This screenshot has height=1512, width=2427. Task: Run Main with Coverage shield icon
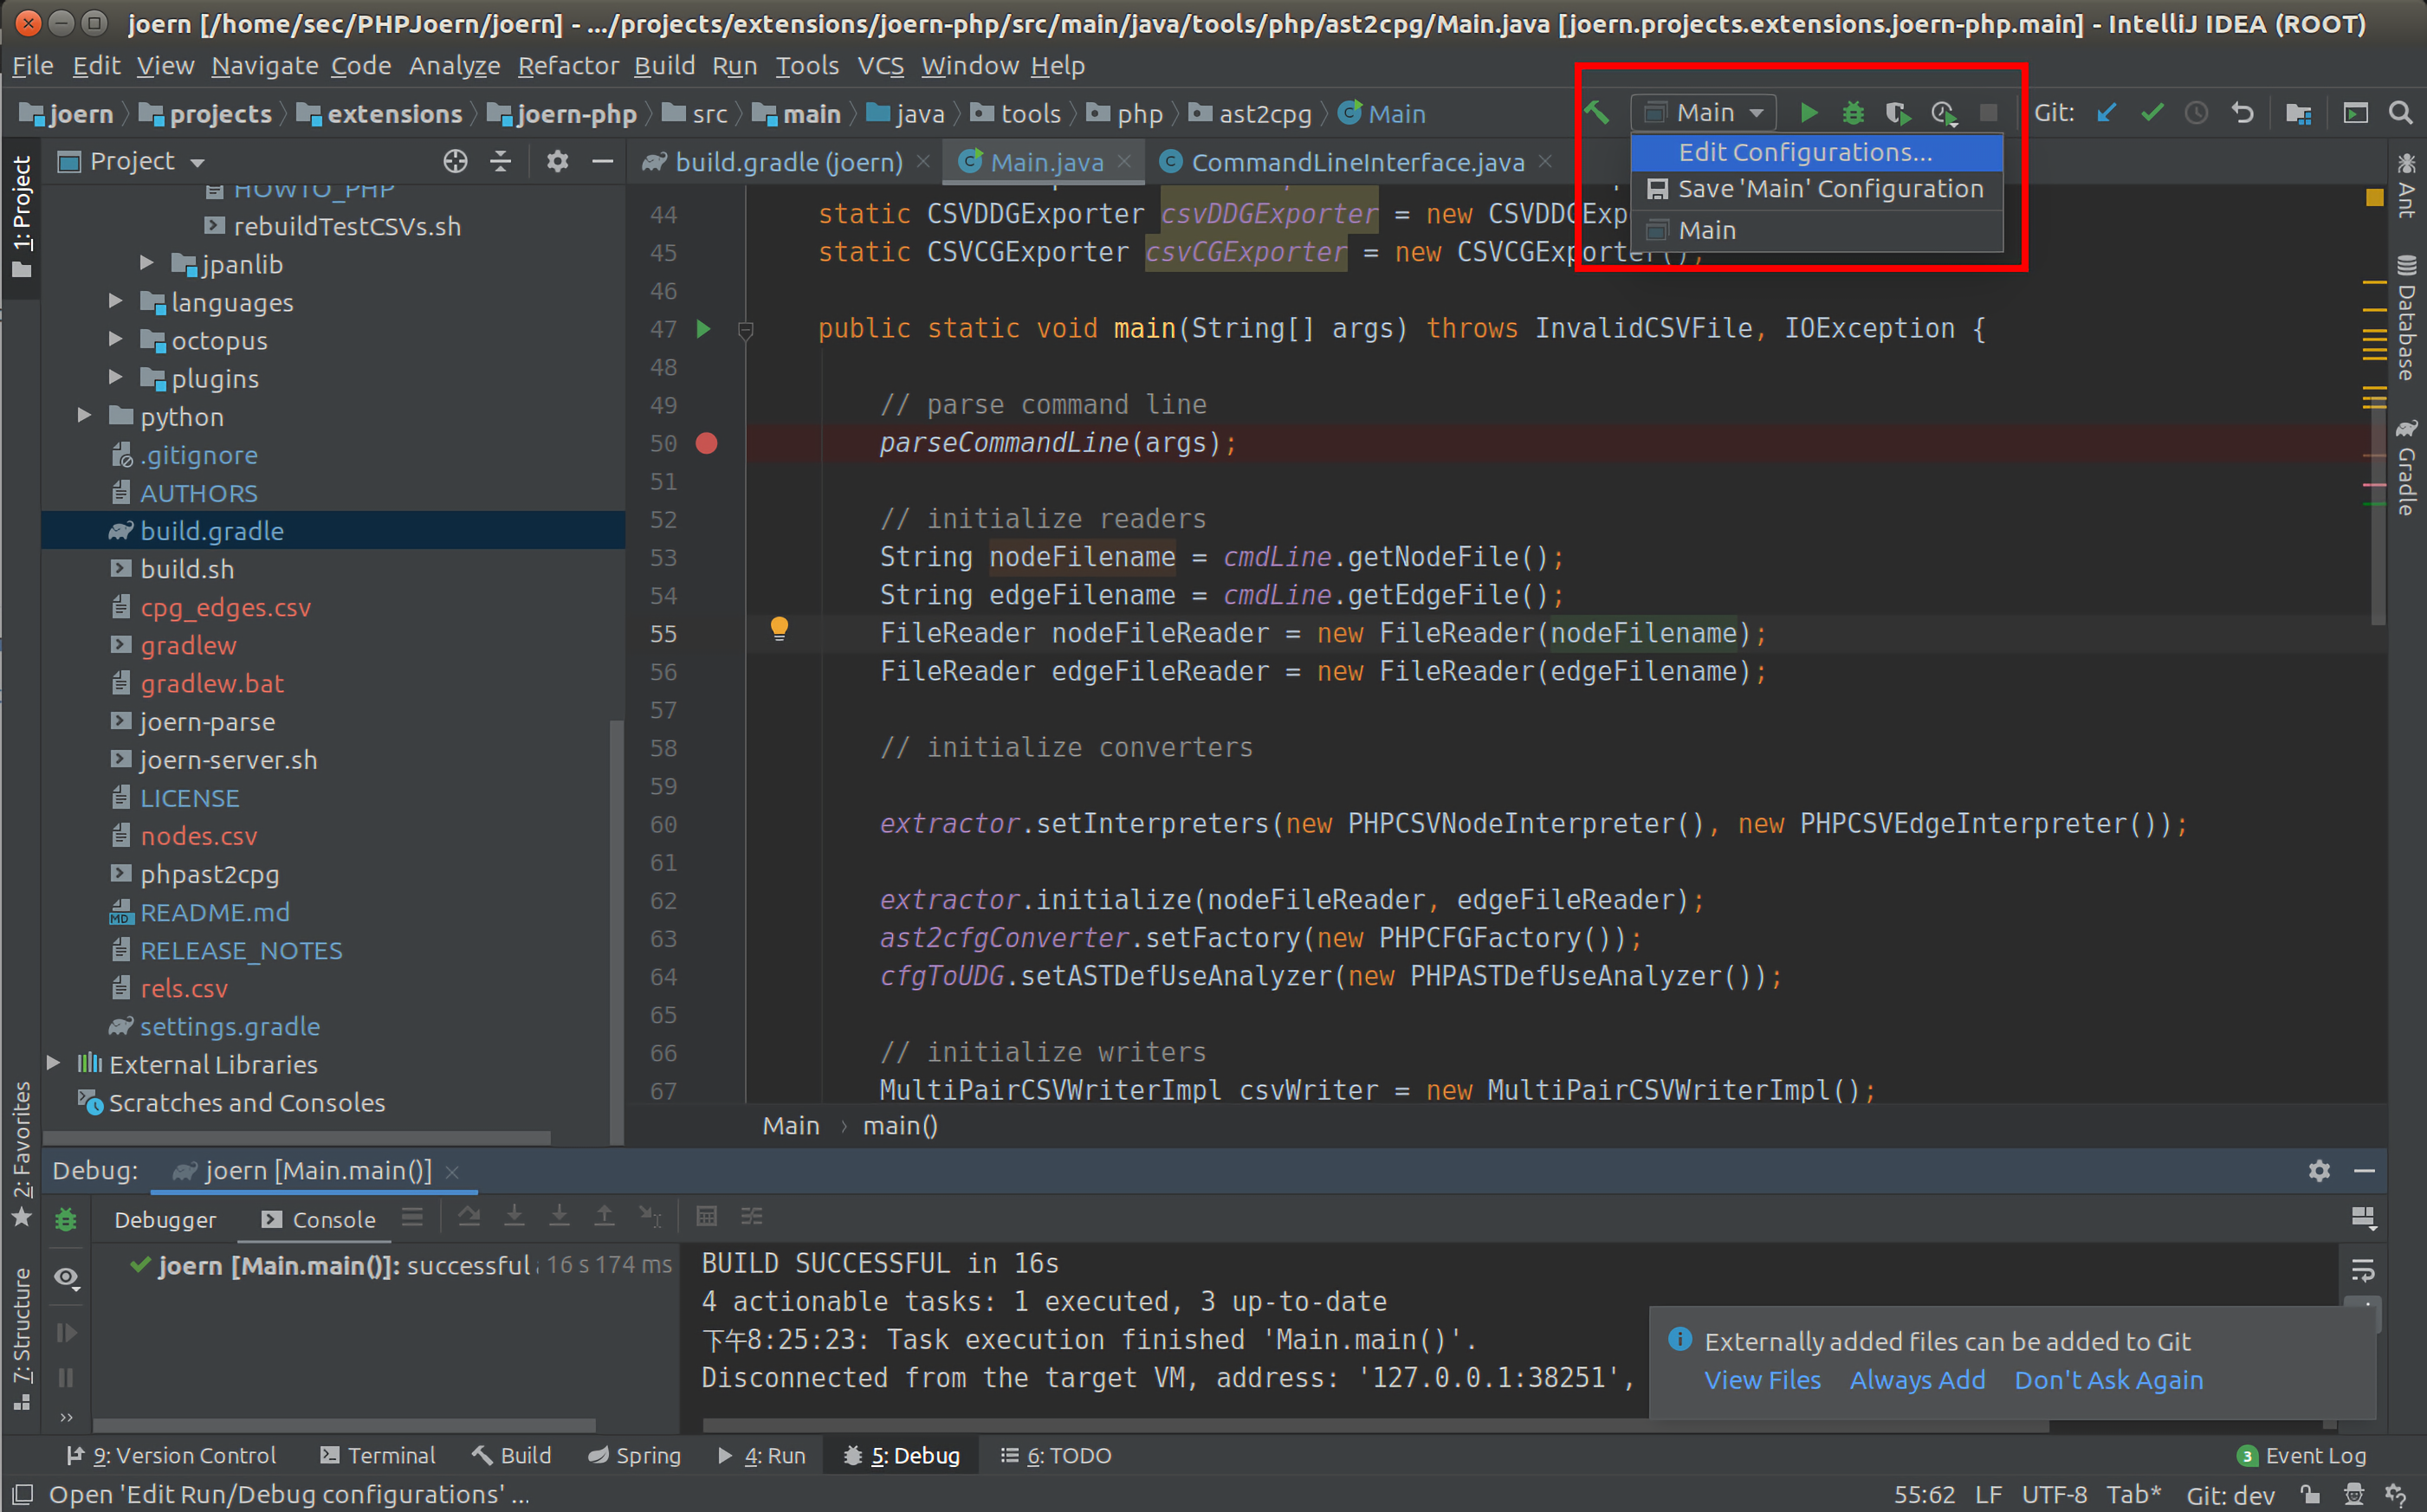pos(1897,113)
